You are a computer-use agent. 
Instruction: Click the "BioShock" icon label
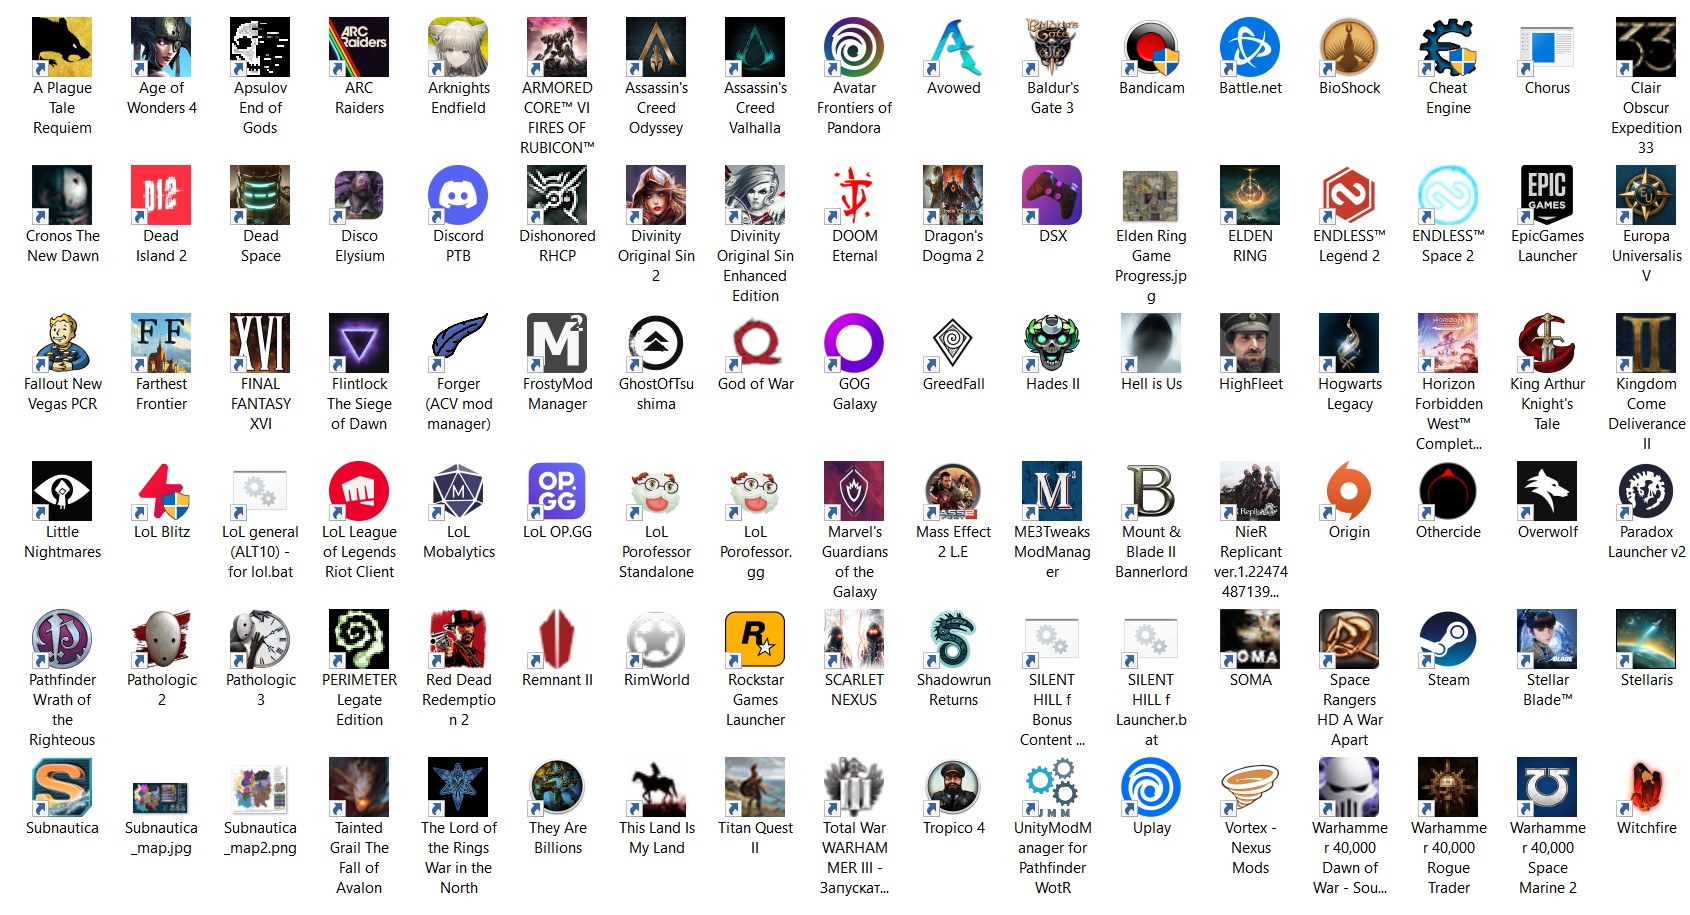click(1349, 88)
